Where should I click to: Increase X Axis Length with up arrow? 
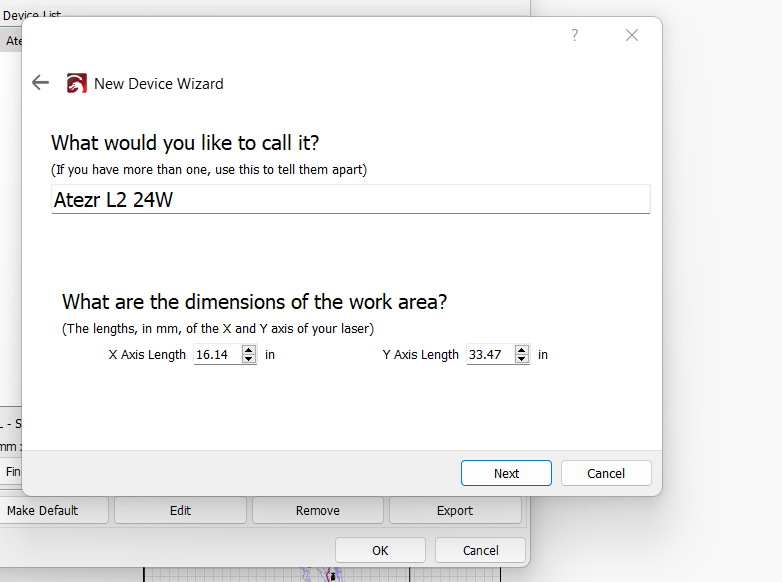(249, 349)
